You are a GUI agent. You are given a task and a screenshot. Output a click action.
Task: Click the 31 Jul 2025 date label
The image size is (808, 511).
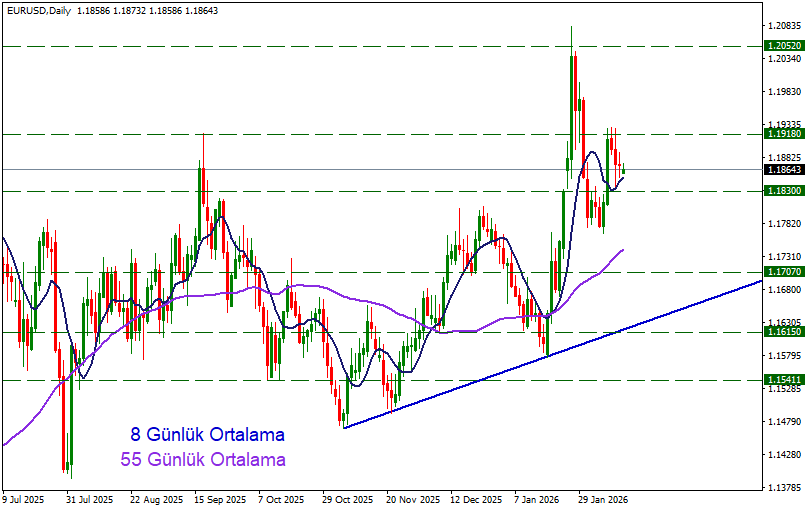click(x=91, y=498)
